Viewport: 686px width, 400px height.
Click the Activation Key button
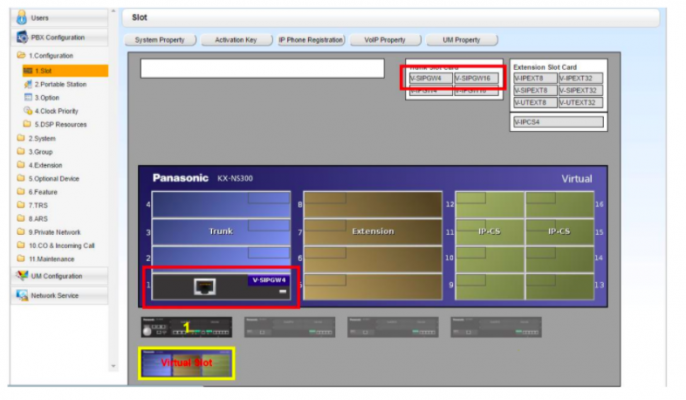click(236, 40)
